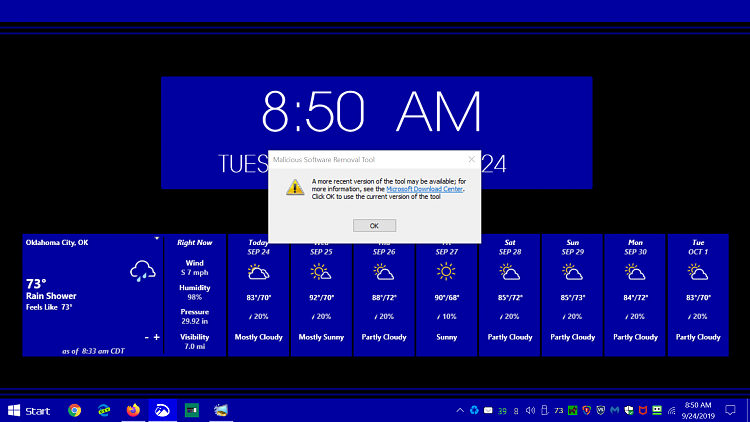750x422 pixels.
Task: Open the Action Center notification icon
Action: [x=730, y=411]
